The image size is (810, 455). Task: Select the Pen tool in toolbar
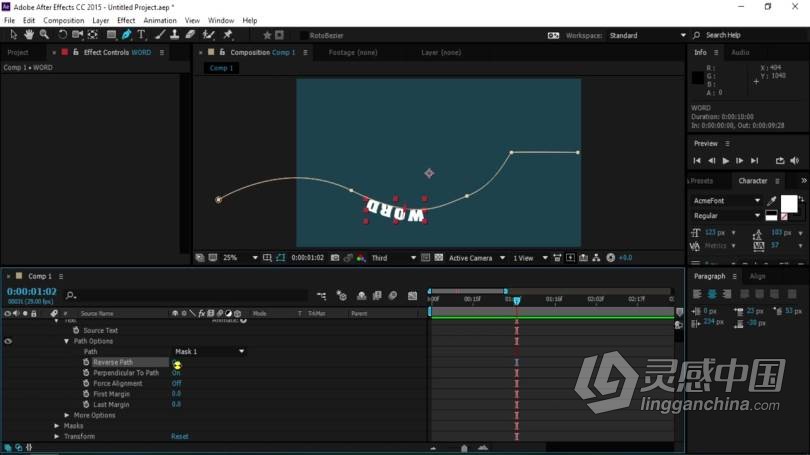(x=126, y=35)
